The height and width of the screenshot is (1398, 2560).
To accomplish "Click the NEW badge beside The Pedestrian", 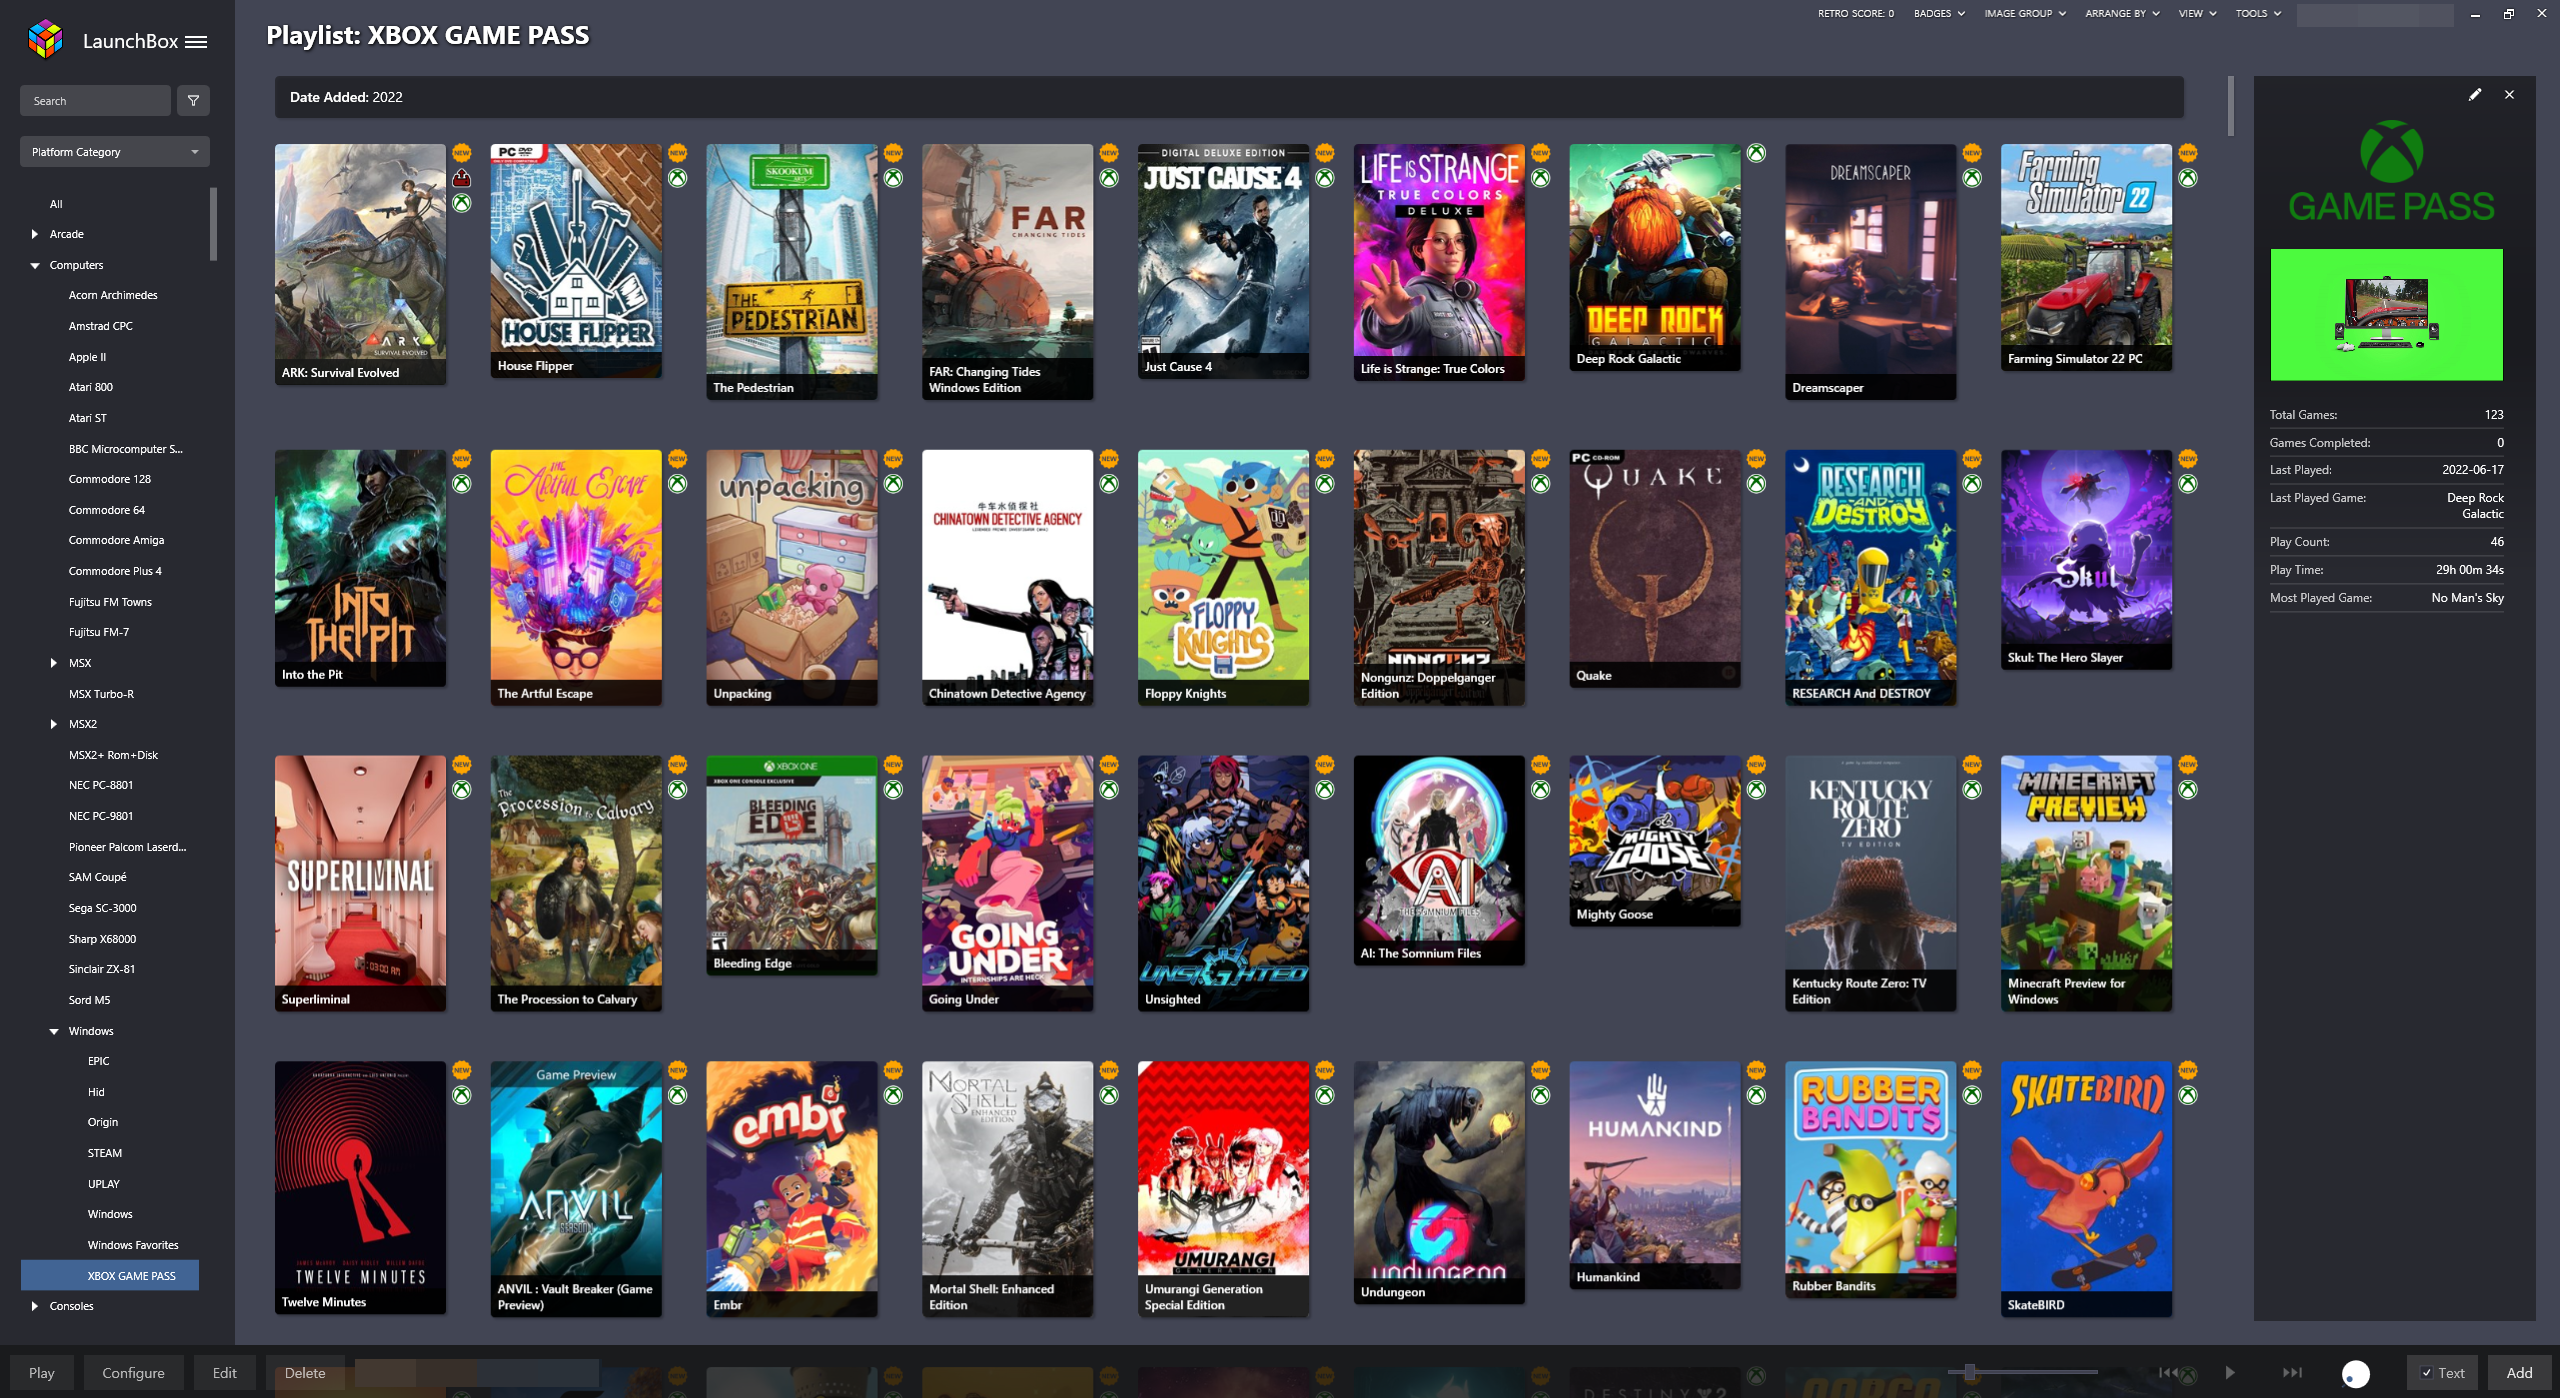I will coord(893,153).
